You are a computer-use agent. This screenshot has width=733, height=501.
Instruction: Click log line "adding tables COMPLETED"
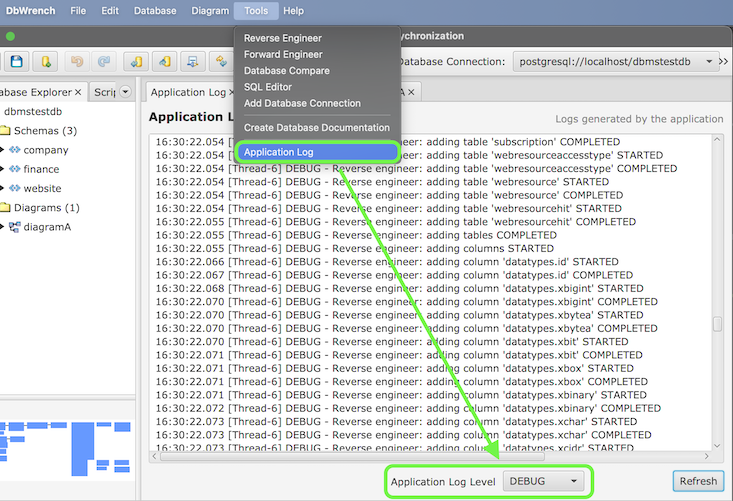coord(356,235)
